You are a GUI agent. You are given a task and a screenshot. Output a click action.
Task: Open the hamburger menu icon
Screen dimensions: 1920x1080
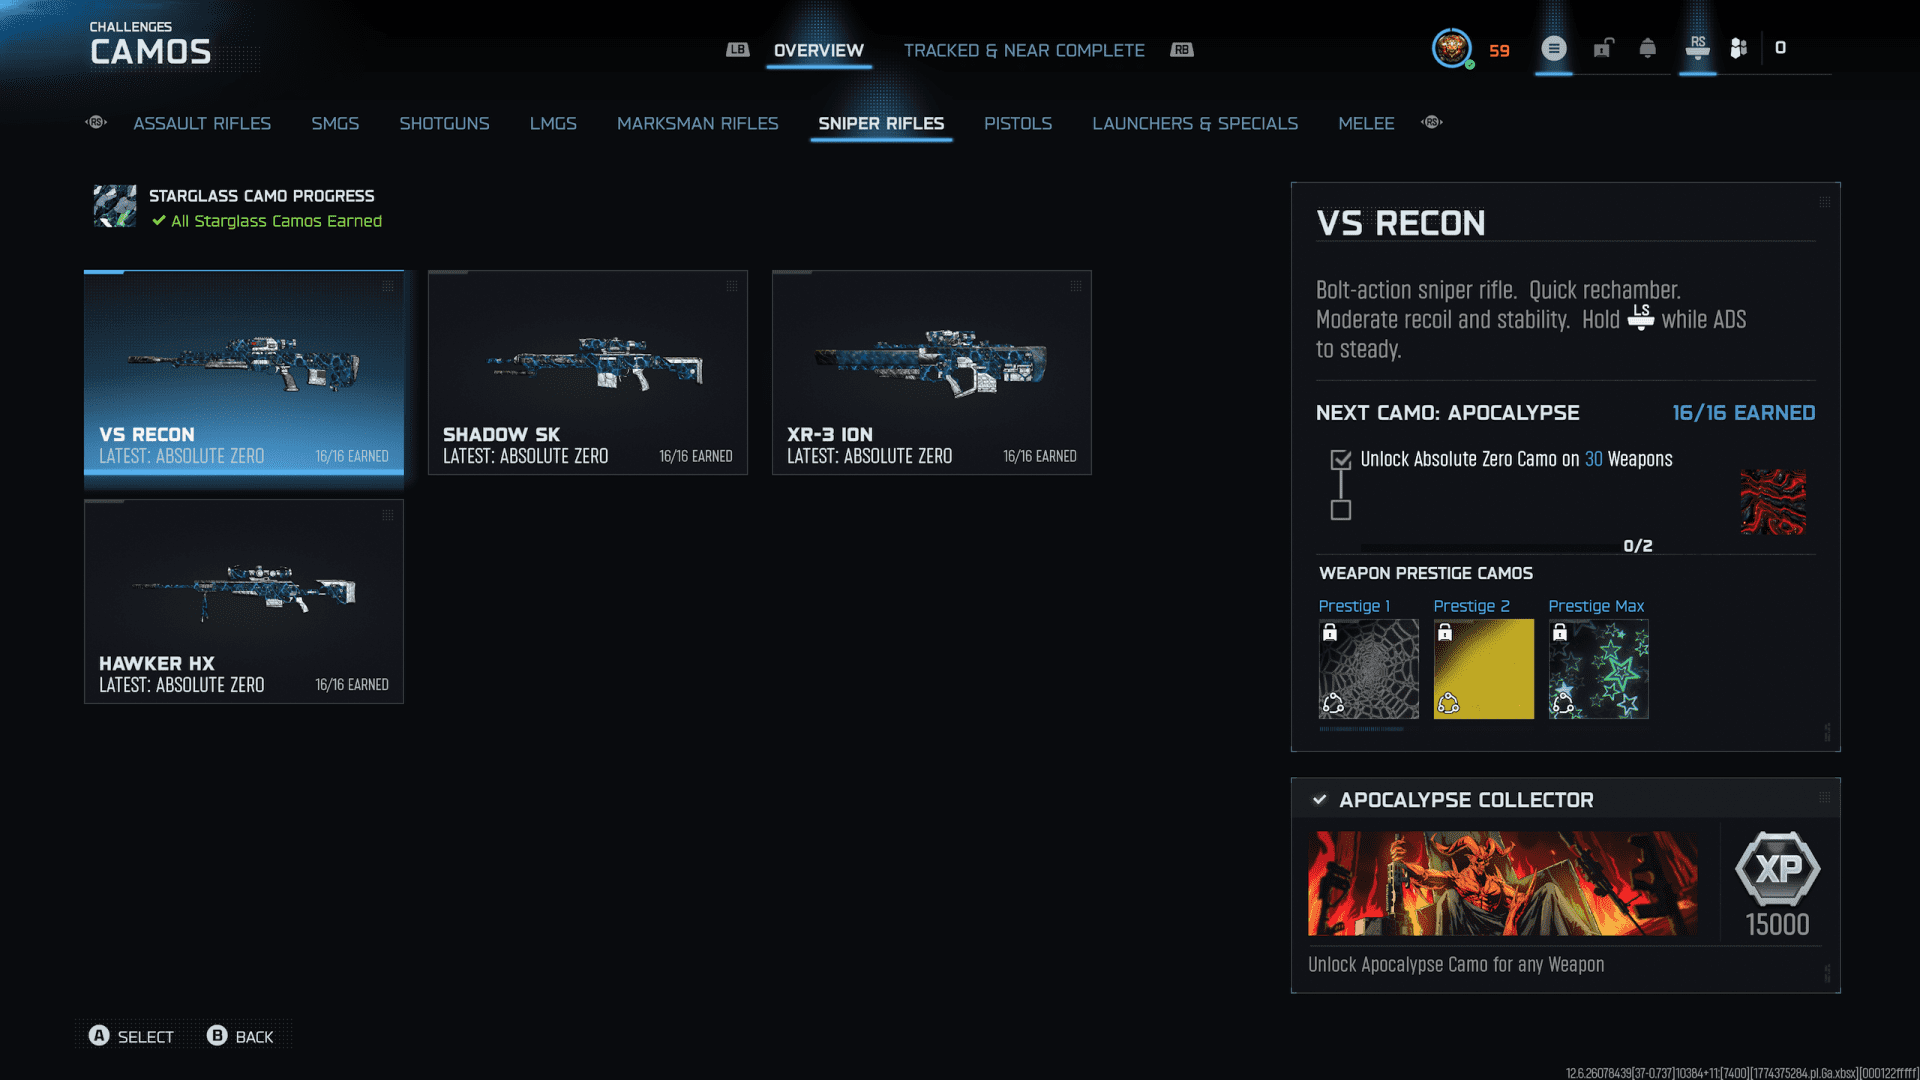coord(1553,48)
